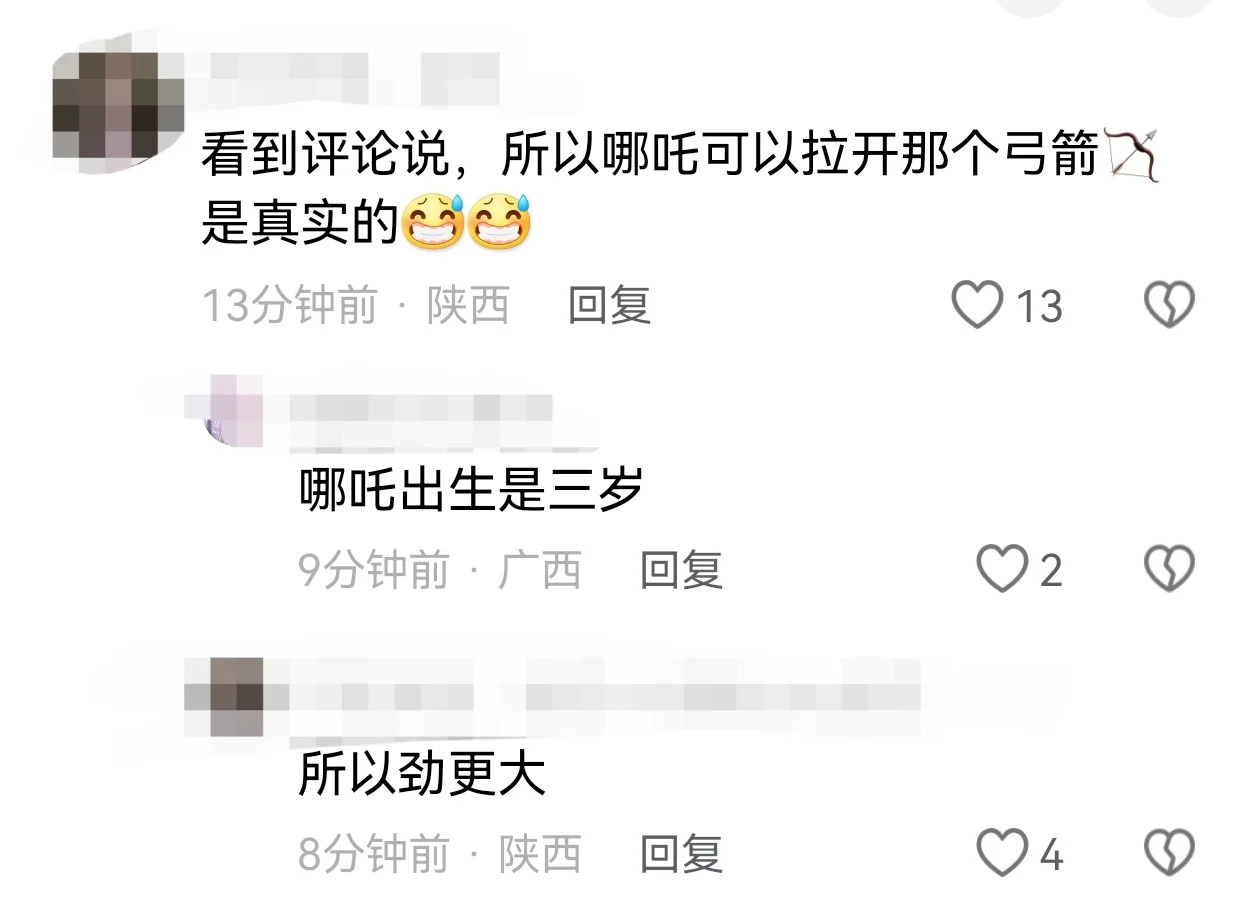Like the reply 哪吒出生是三岁
Viewport: 1260px width, 910px height.
pyautogui.click(x=1001, y=570)
